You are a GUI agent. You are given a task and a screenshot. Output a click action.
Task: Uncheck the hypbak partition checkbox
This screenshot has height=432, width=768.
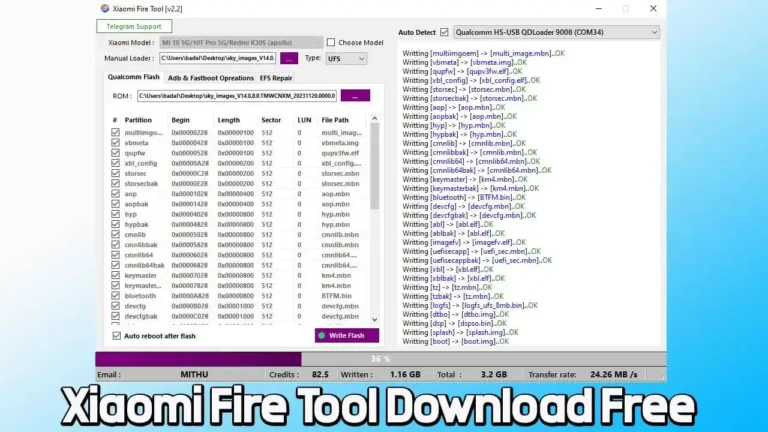coord(115,224)
